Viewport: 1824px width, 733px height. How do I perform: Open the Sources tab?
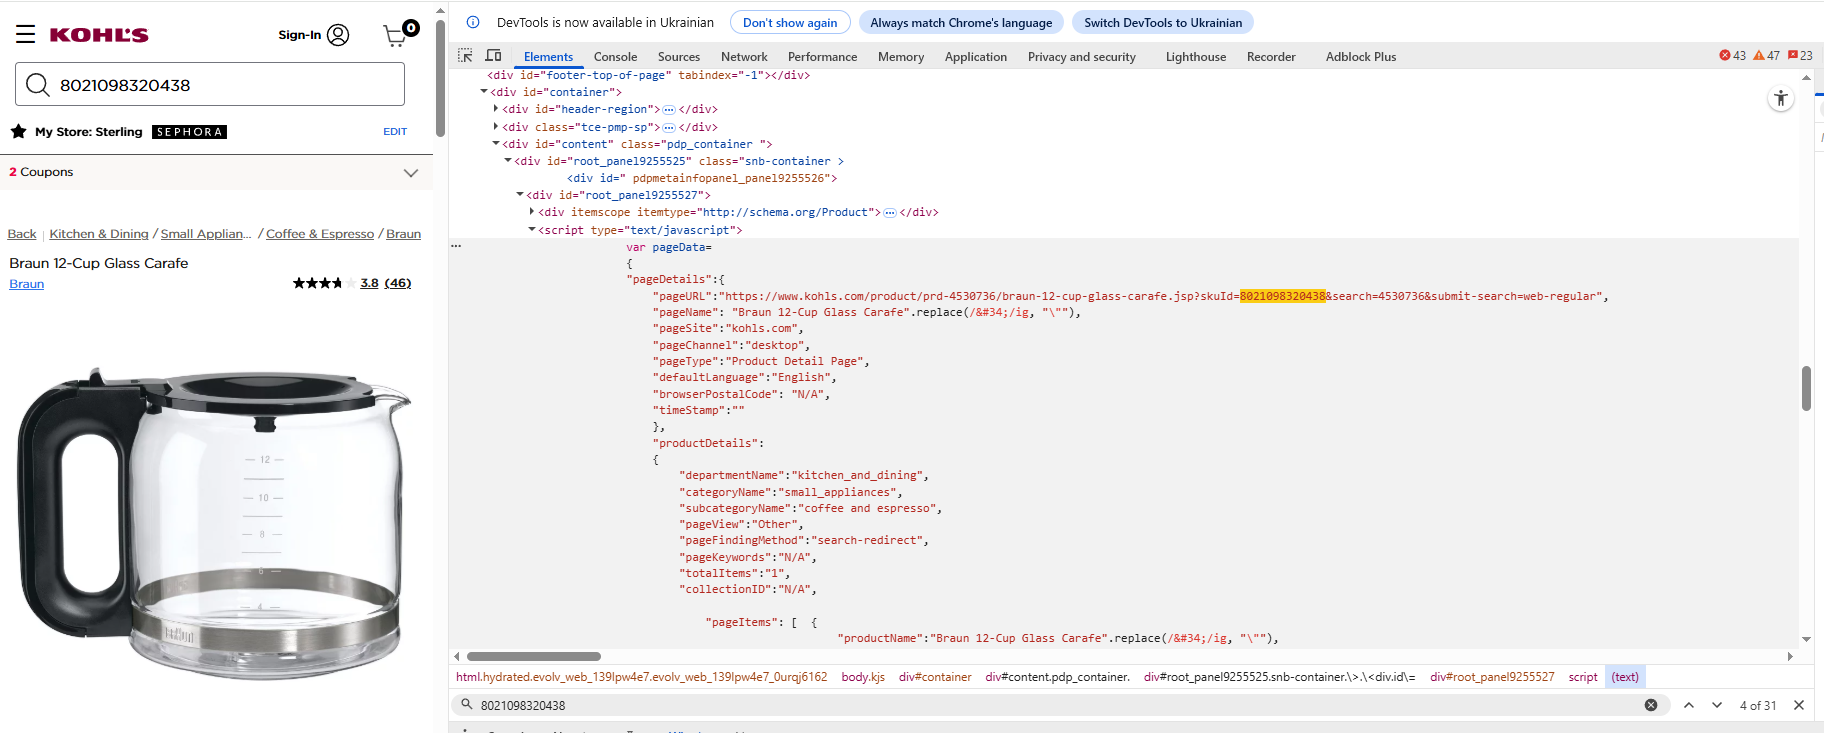[x=679, y=57]
